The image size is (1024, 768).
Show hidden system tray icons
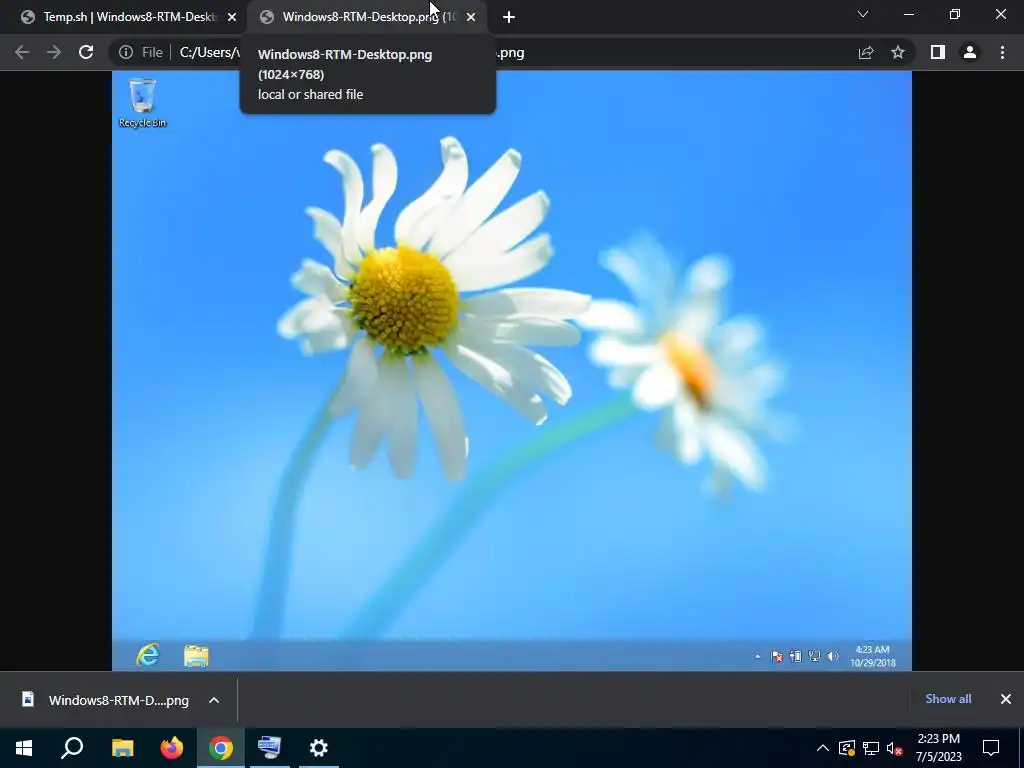click(823, 748)
